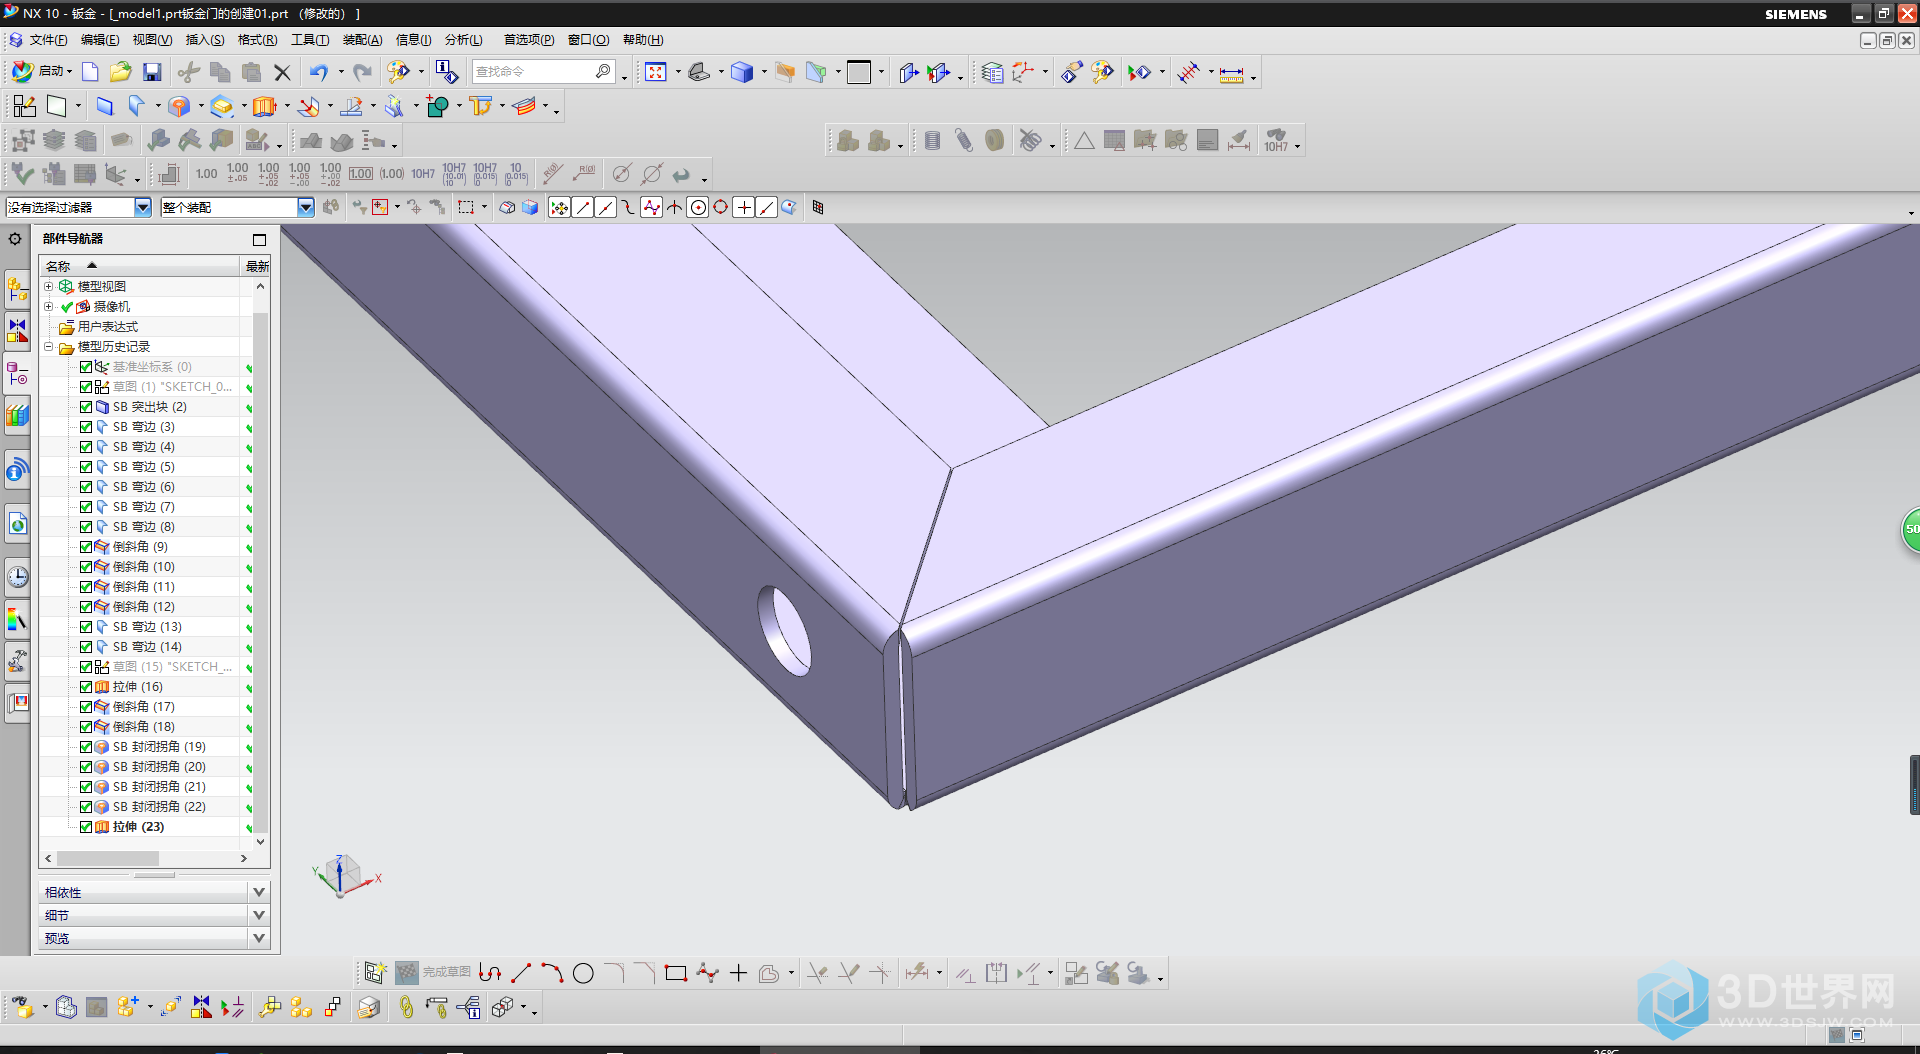
Task: Click the Fit view icon
Action: tap(656, 72)
